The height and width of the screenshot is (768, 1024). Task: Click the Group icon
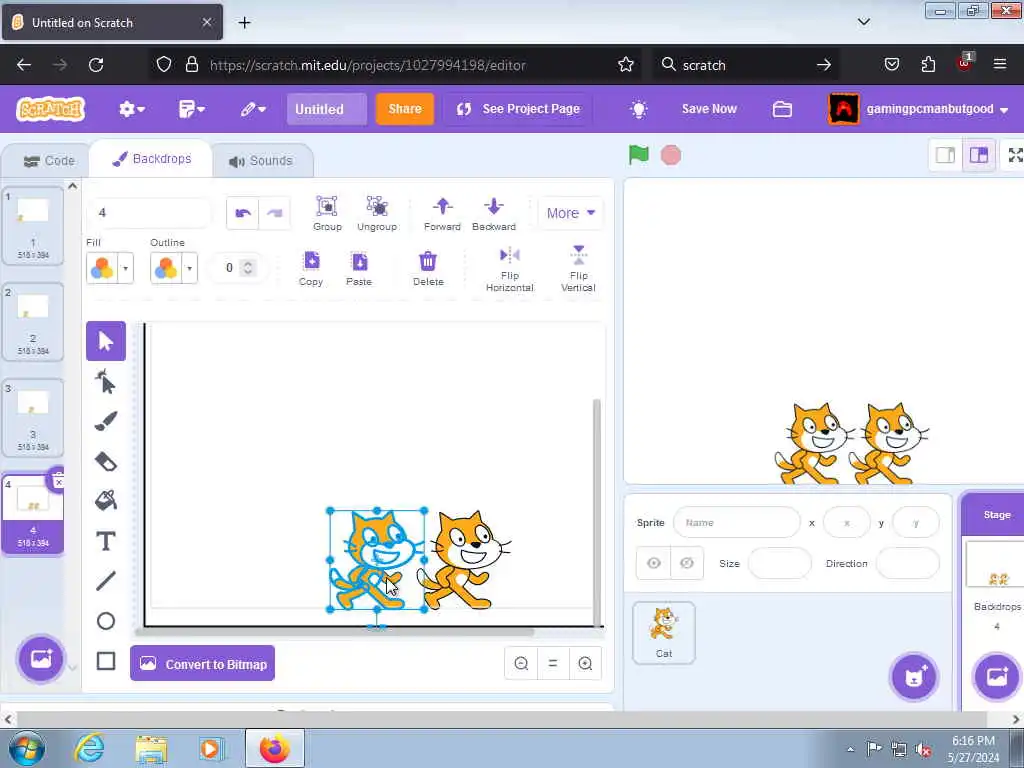[327, 213]
